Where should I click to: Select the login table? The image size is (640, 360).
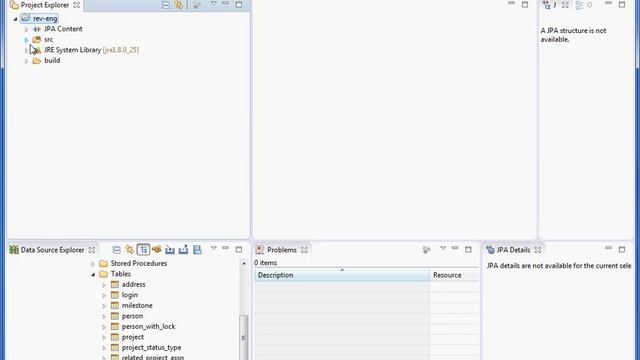(130, 295)
